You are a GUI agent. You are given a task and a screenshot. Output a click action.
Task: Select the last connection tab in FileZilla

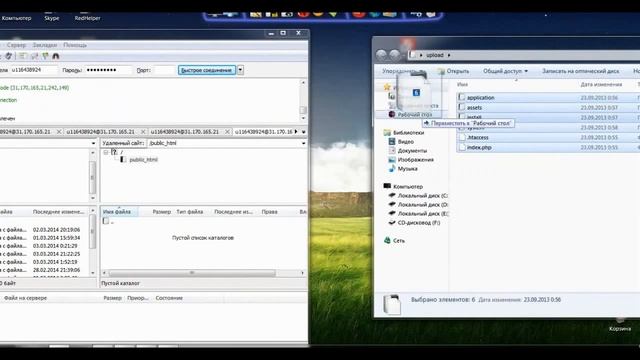[263, 132]
